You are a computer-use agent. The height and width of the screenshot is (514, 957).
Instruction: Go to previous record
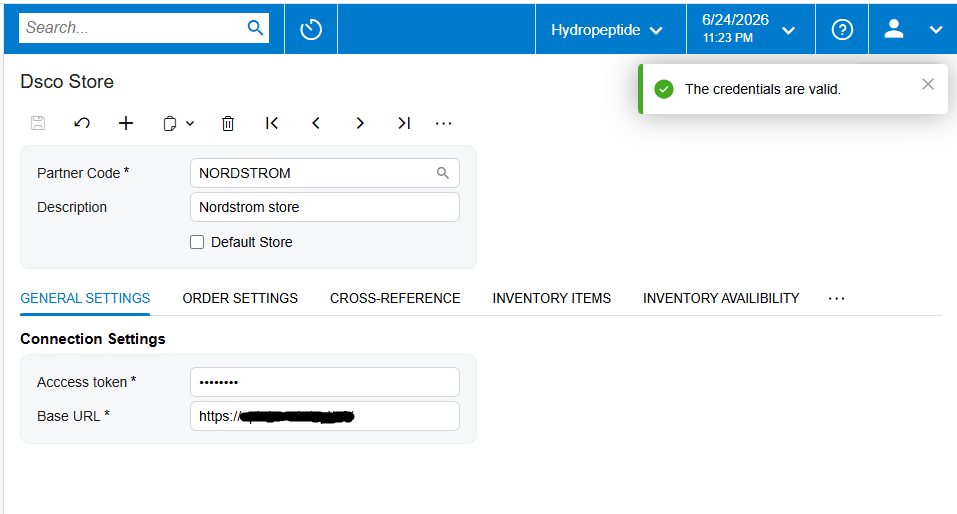(316, 123)
